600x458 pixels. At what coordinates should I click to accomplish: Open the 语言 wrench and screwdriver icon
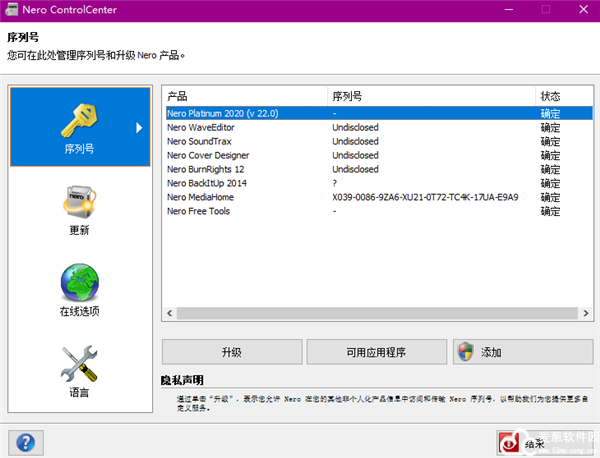(80, 363)
